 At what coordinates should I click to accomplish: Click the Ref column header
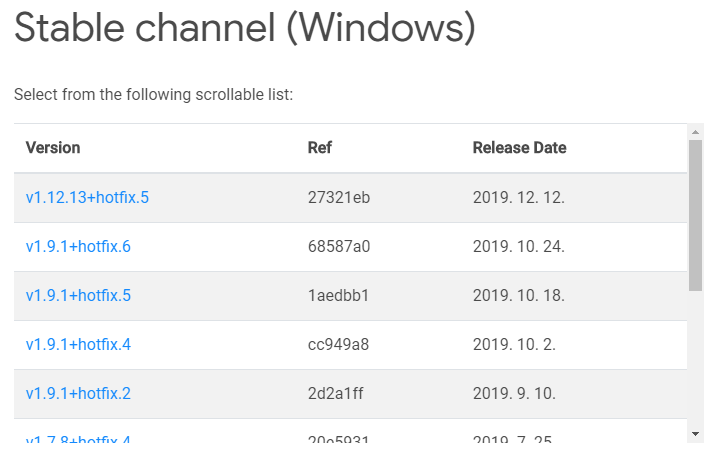click(320, 148)
